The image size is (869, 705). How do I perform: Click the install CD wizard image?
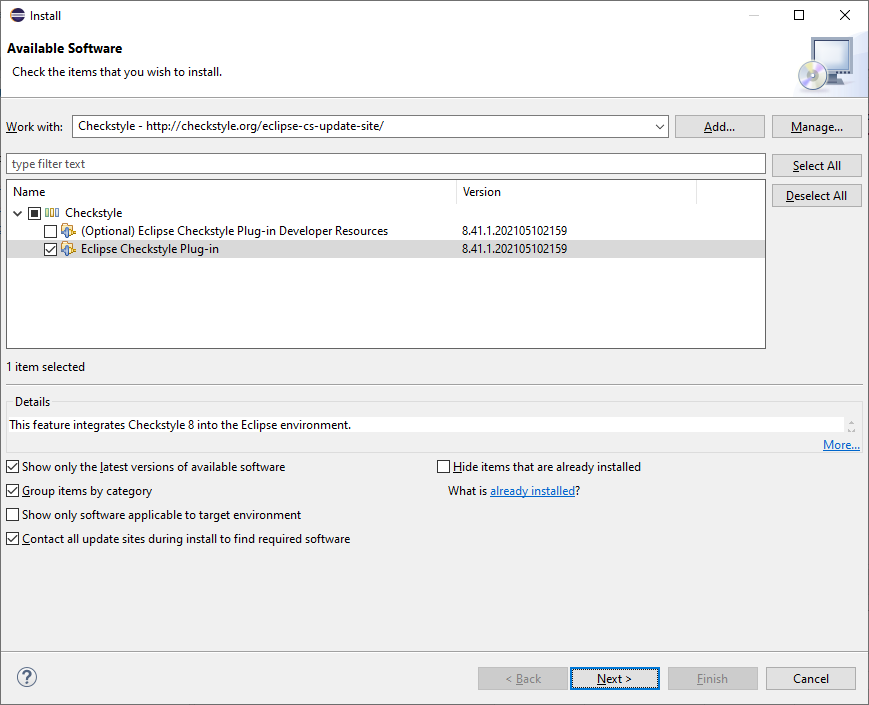pos(825,63)
